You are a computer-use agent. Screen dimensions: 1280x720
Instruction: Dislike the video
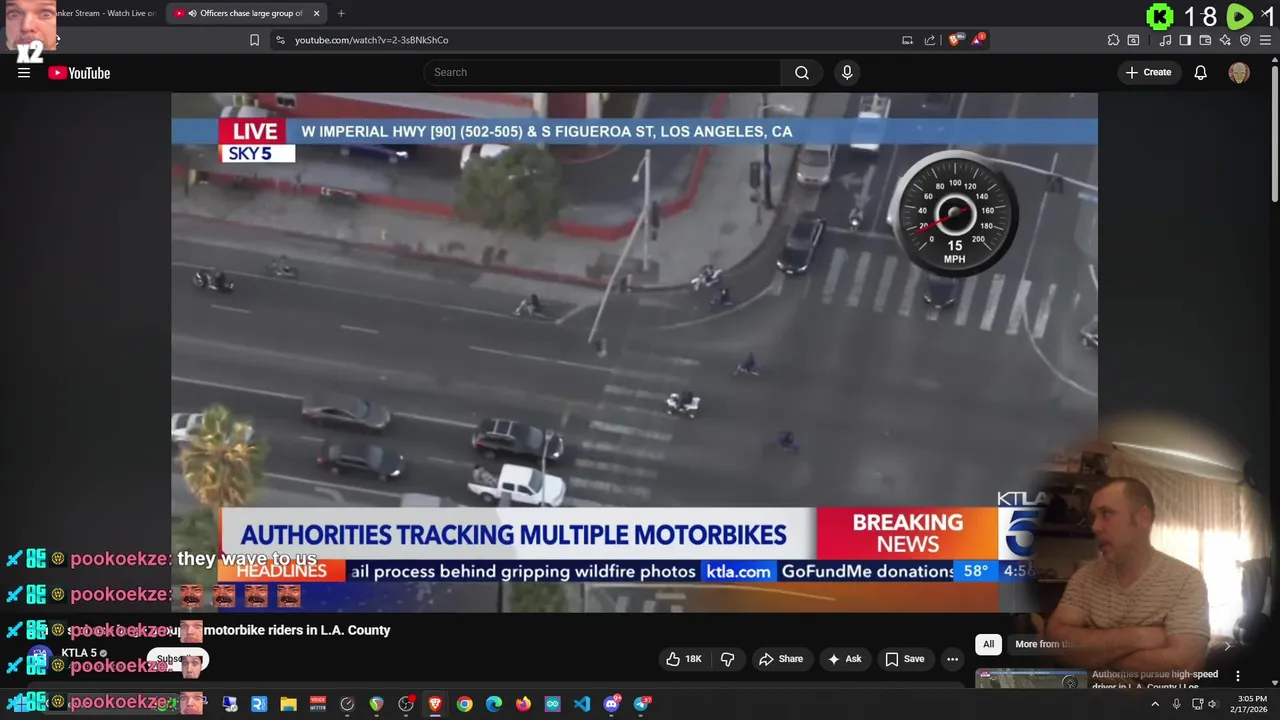pyautogui.click(x=728, y=659)
